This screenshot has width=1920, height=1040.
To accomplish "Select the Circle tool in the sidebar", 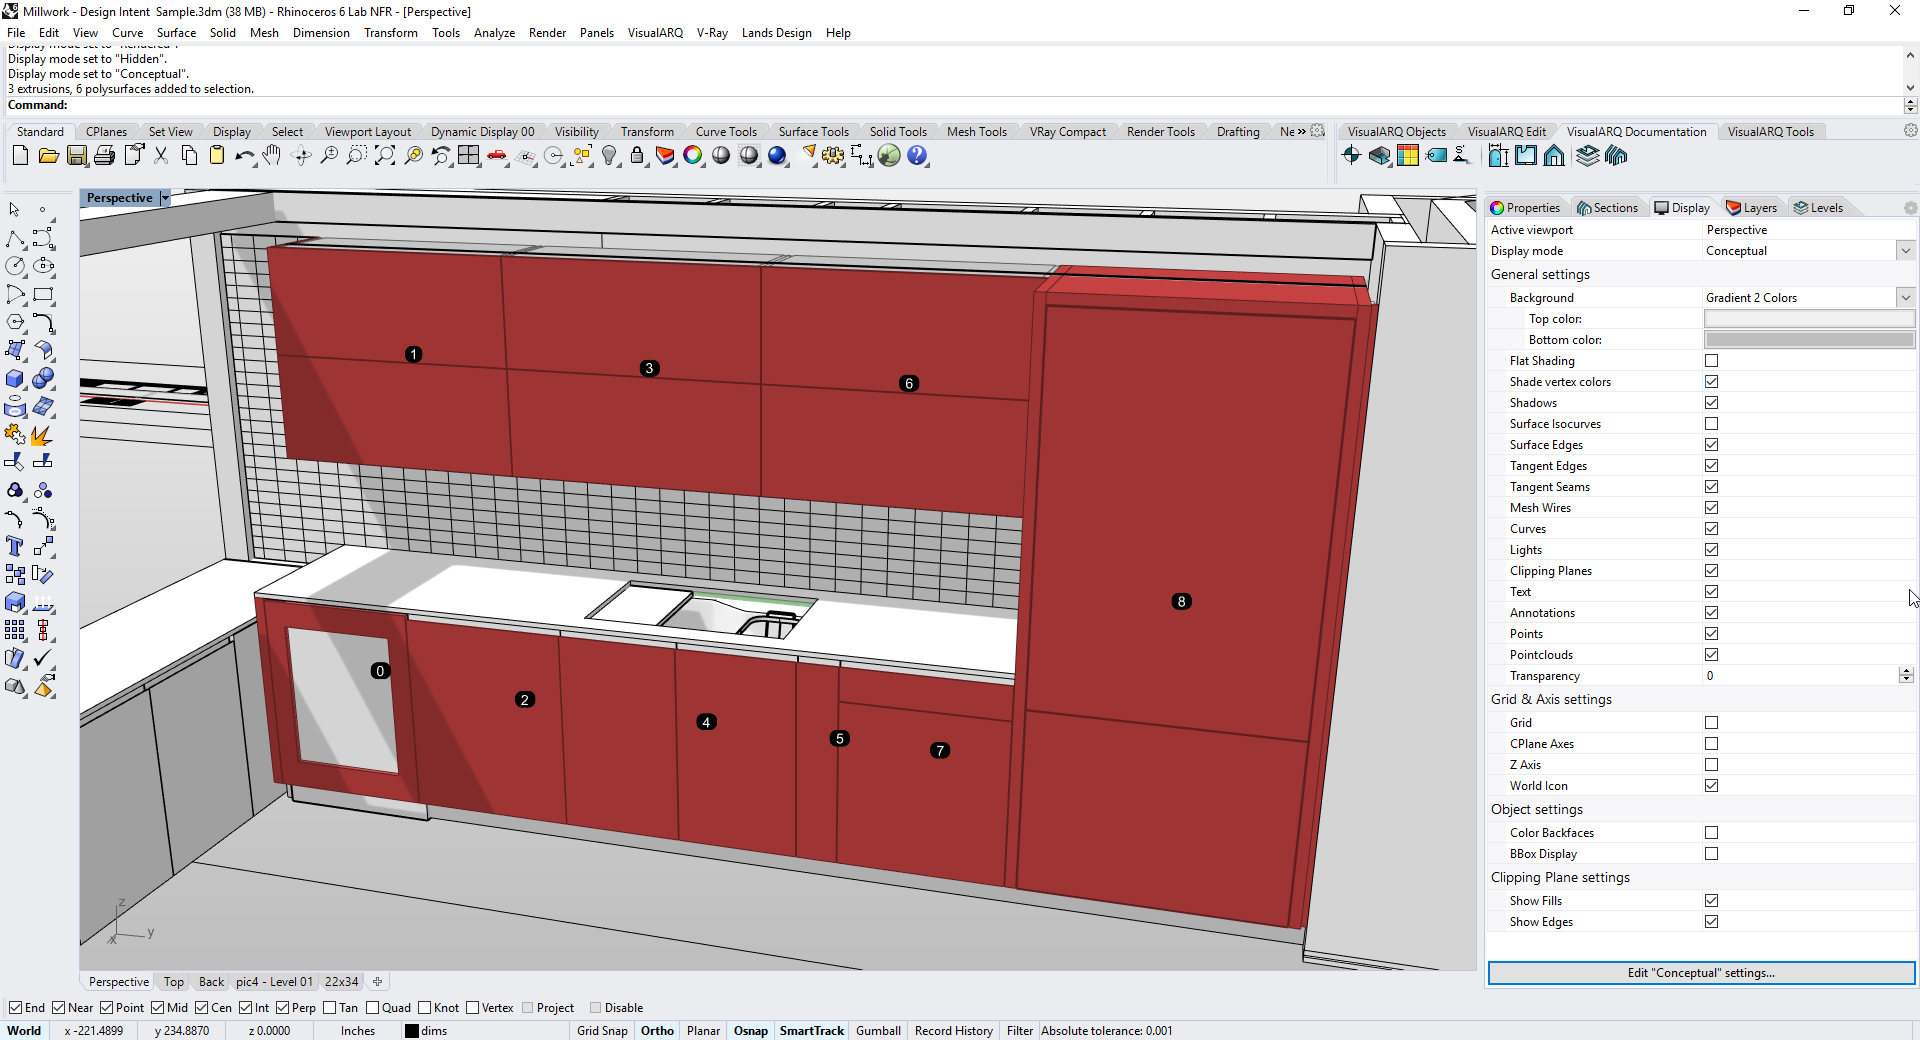I will 15,266.
